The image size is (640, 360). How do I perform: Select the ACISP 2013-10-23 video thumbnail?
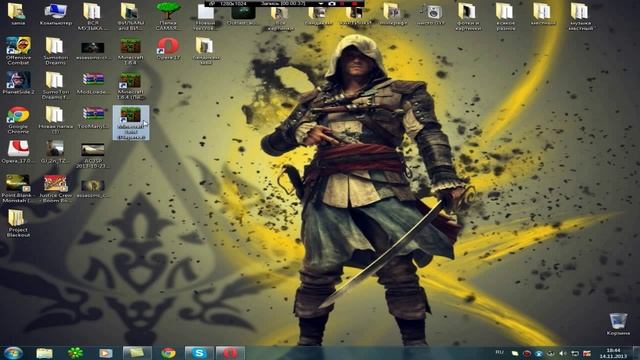coord(93,155)
